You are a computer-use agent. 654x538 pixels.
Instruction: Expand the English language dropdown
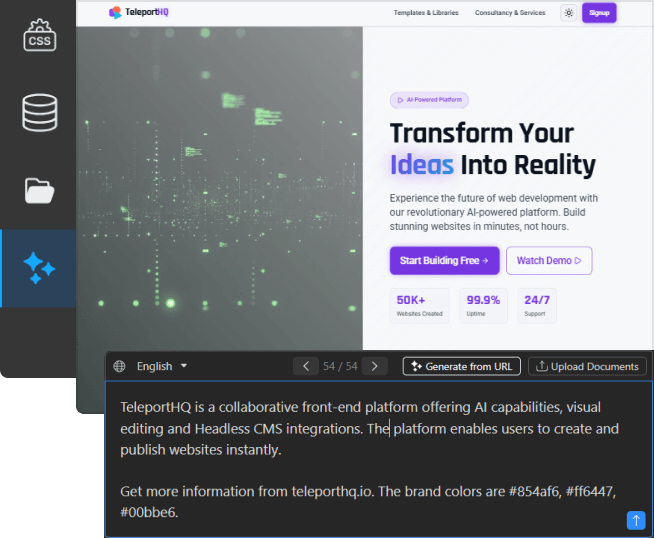coord(162,366)
